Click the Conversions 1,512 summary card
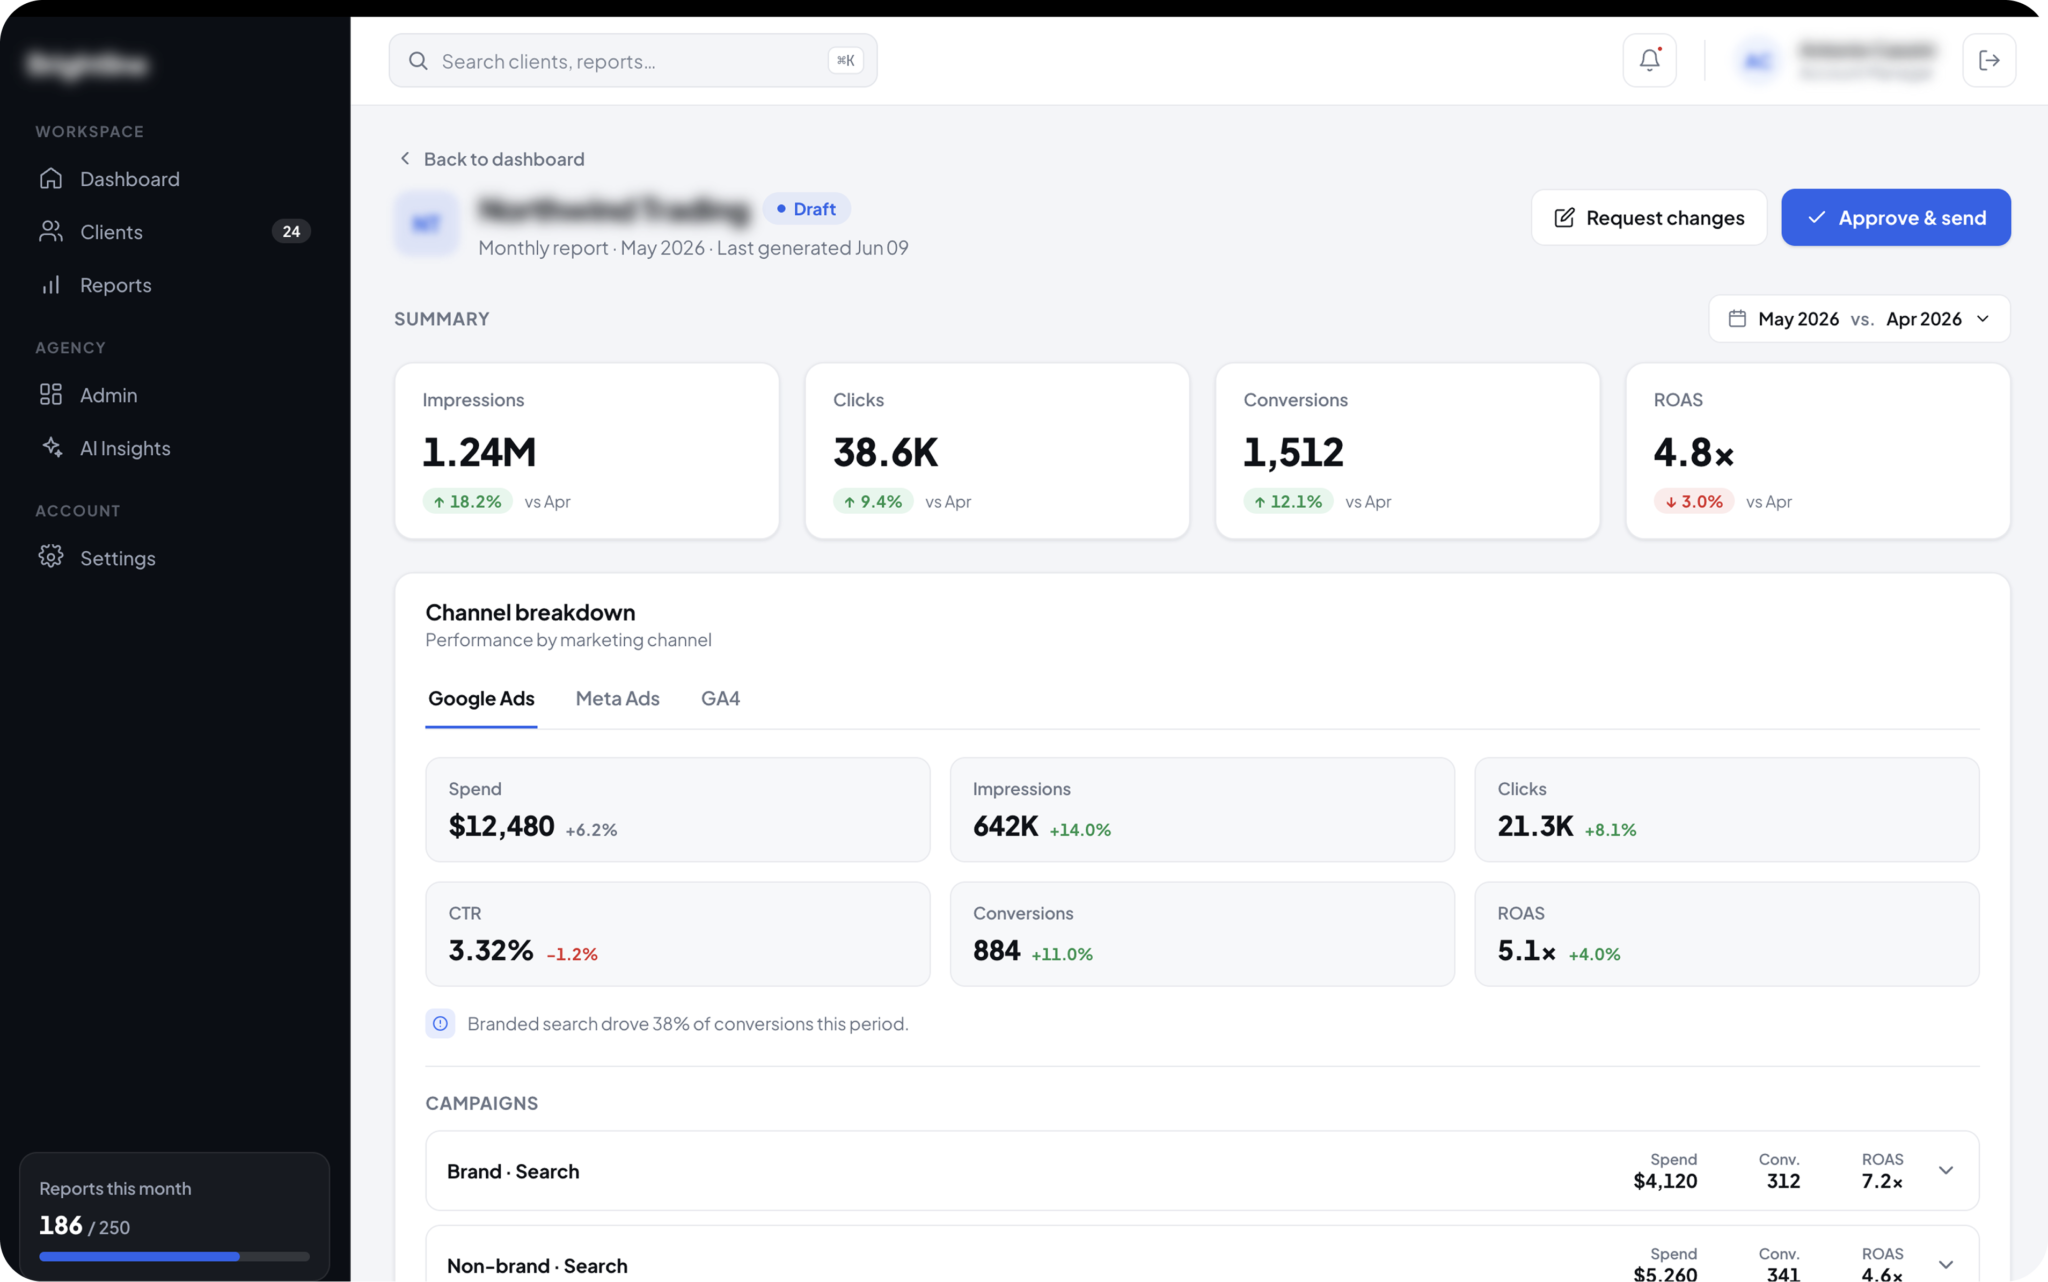The image size is (2048, 1282). click(1407, 450)
